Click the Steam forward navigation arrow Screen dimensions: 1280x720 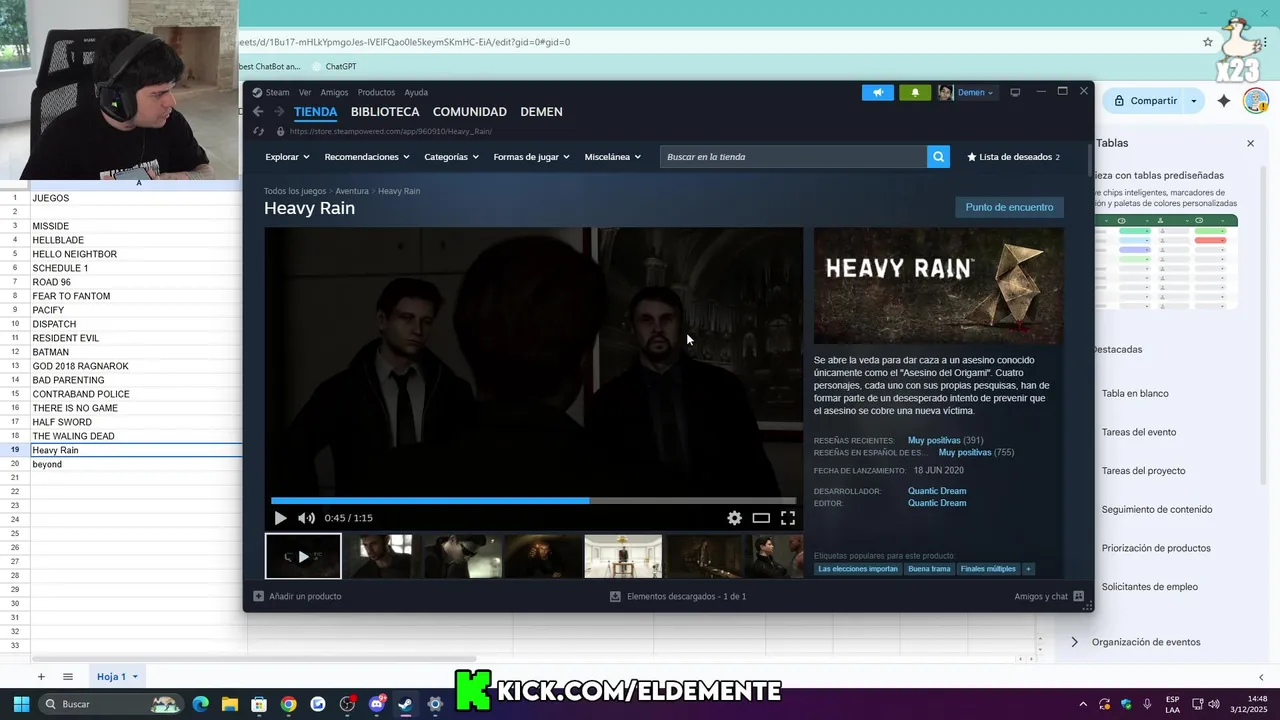[x=279, y=112]
